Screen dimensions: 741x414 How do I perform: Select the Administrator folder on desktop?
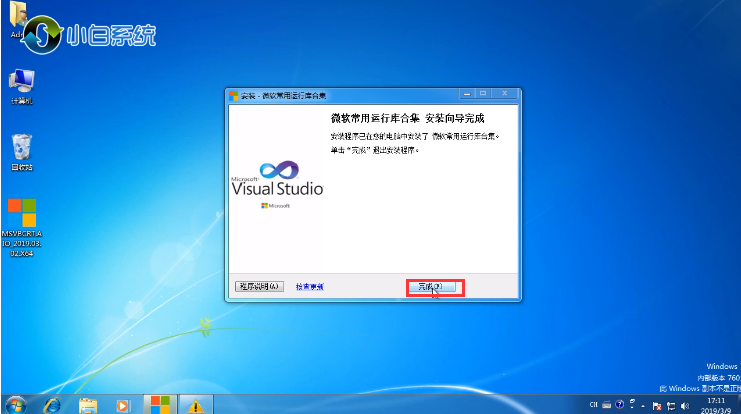point(18,20)
